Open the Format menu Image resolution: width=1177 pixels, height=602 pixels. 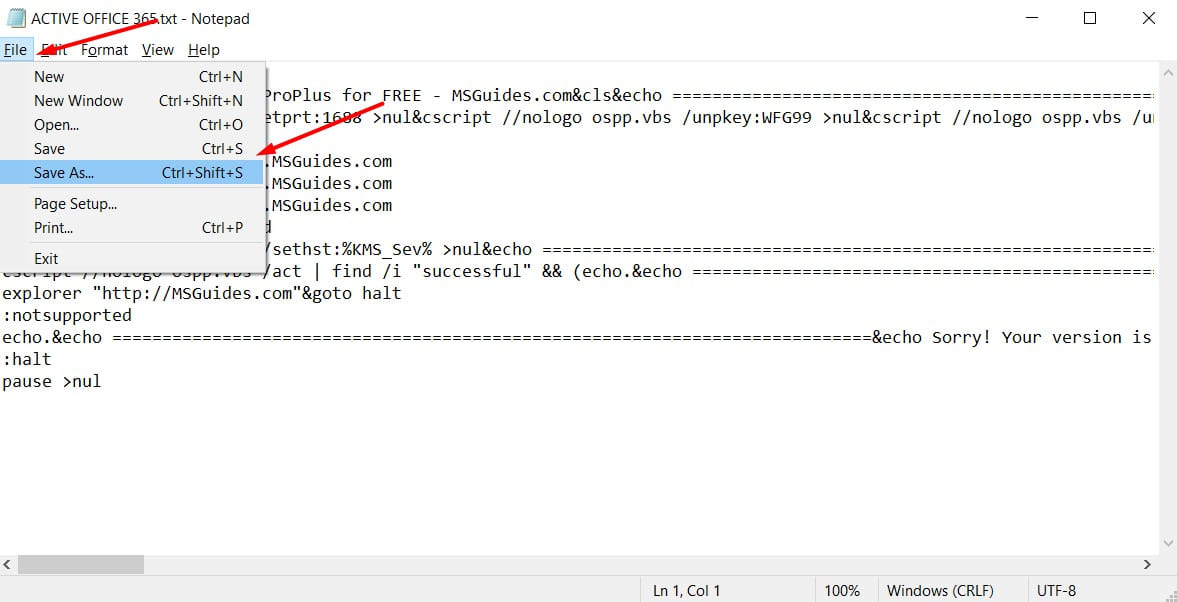point(104,50)
